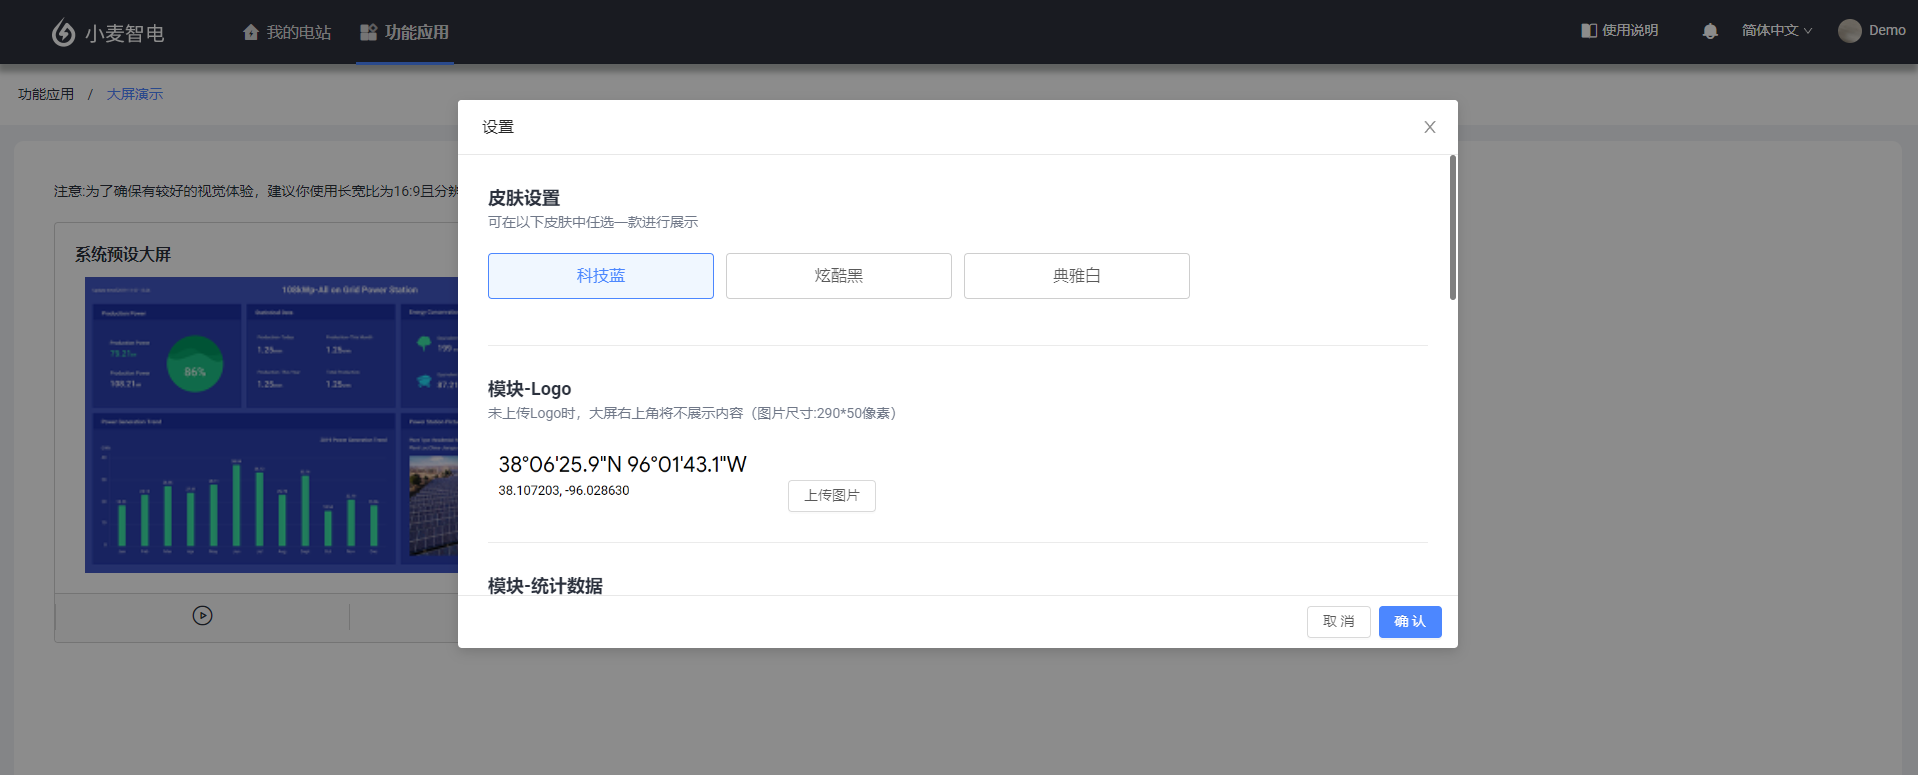Click the settings dialog vertical scrollbar

1452,227
